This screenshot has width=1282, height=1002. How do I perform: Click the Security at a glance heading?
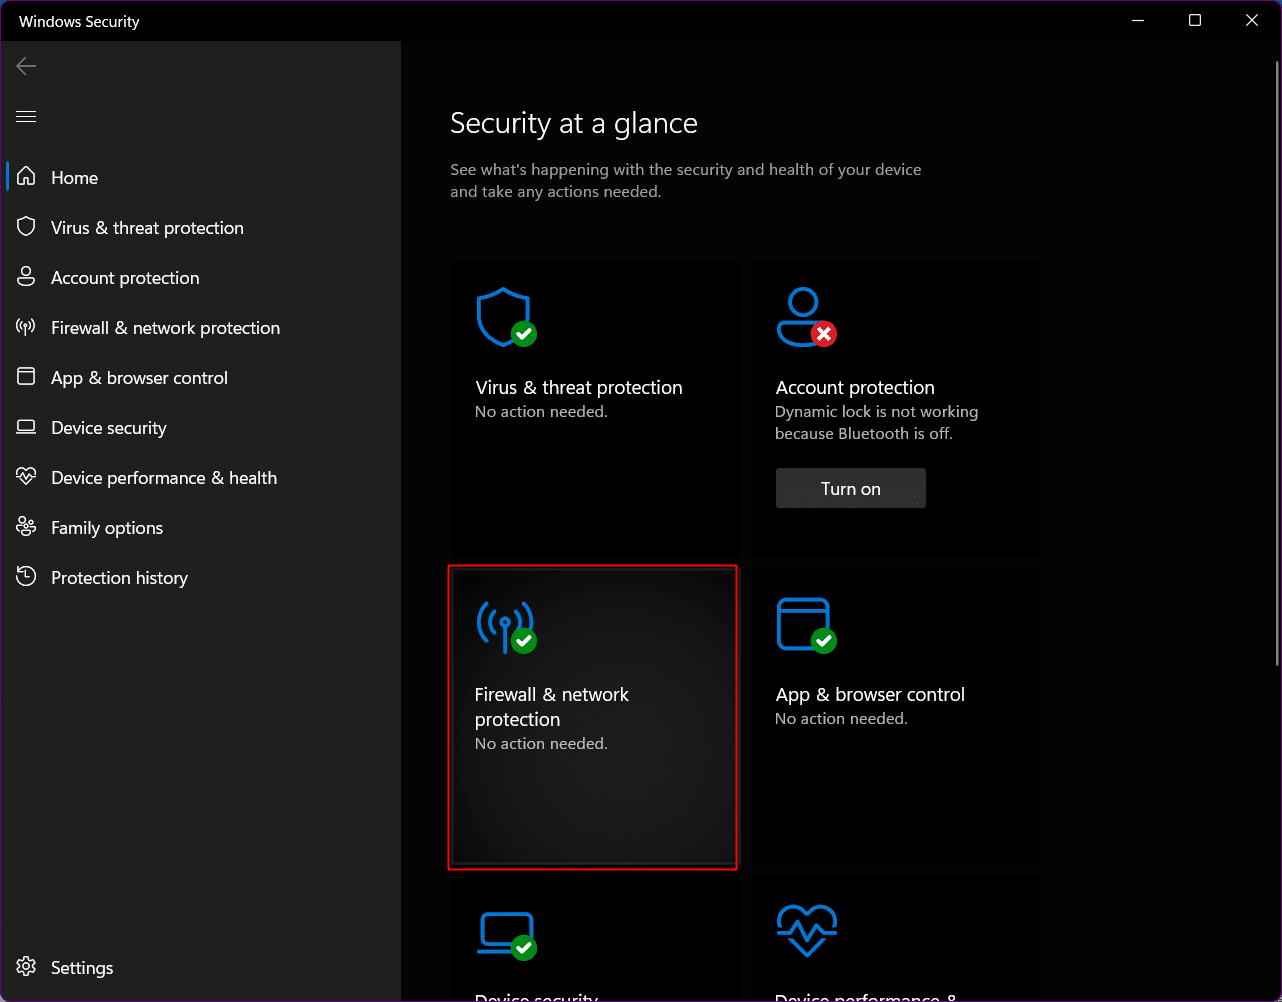574,123
